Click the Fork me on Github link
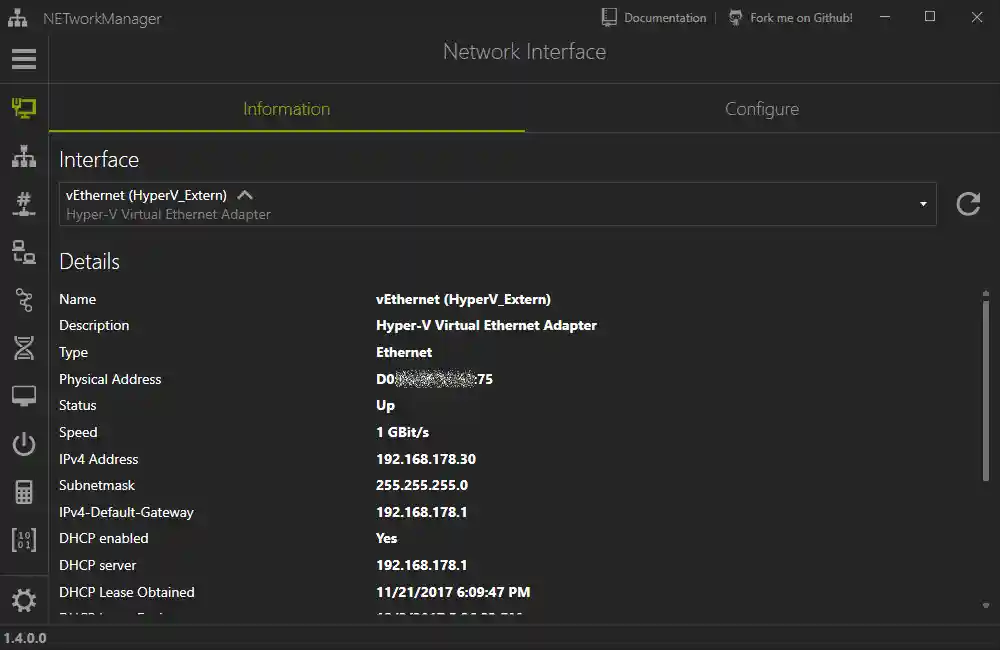Image resolution: width=1000 pixels, height=650 pixels. pos(790,17)
